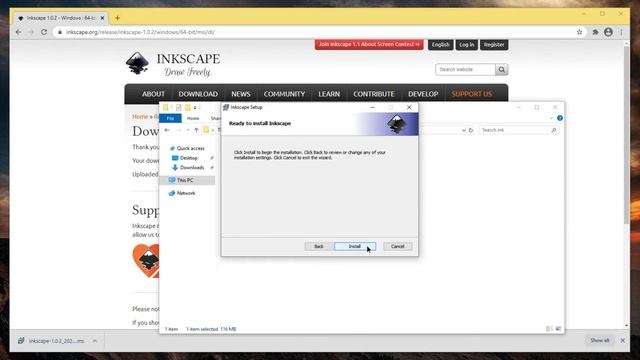Click browser back arrow
This screenshot has height=360, width=640.
[x=18, y=32]
